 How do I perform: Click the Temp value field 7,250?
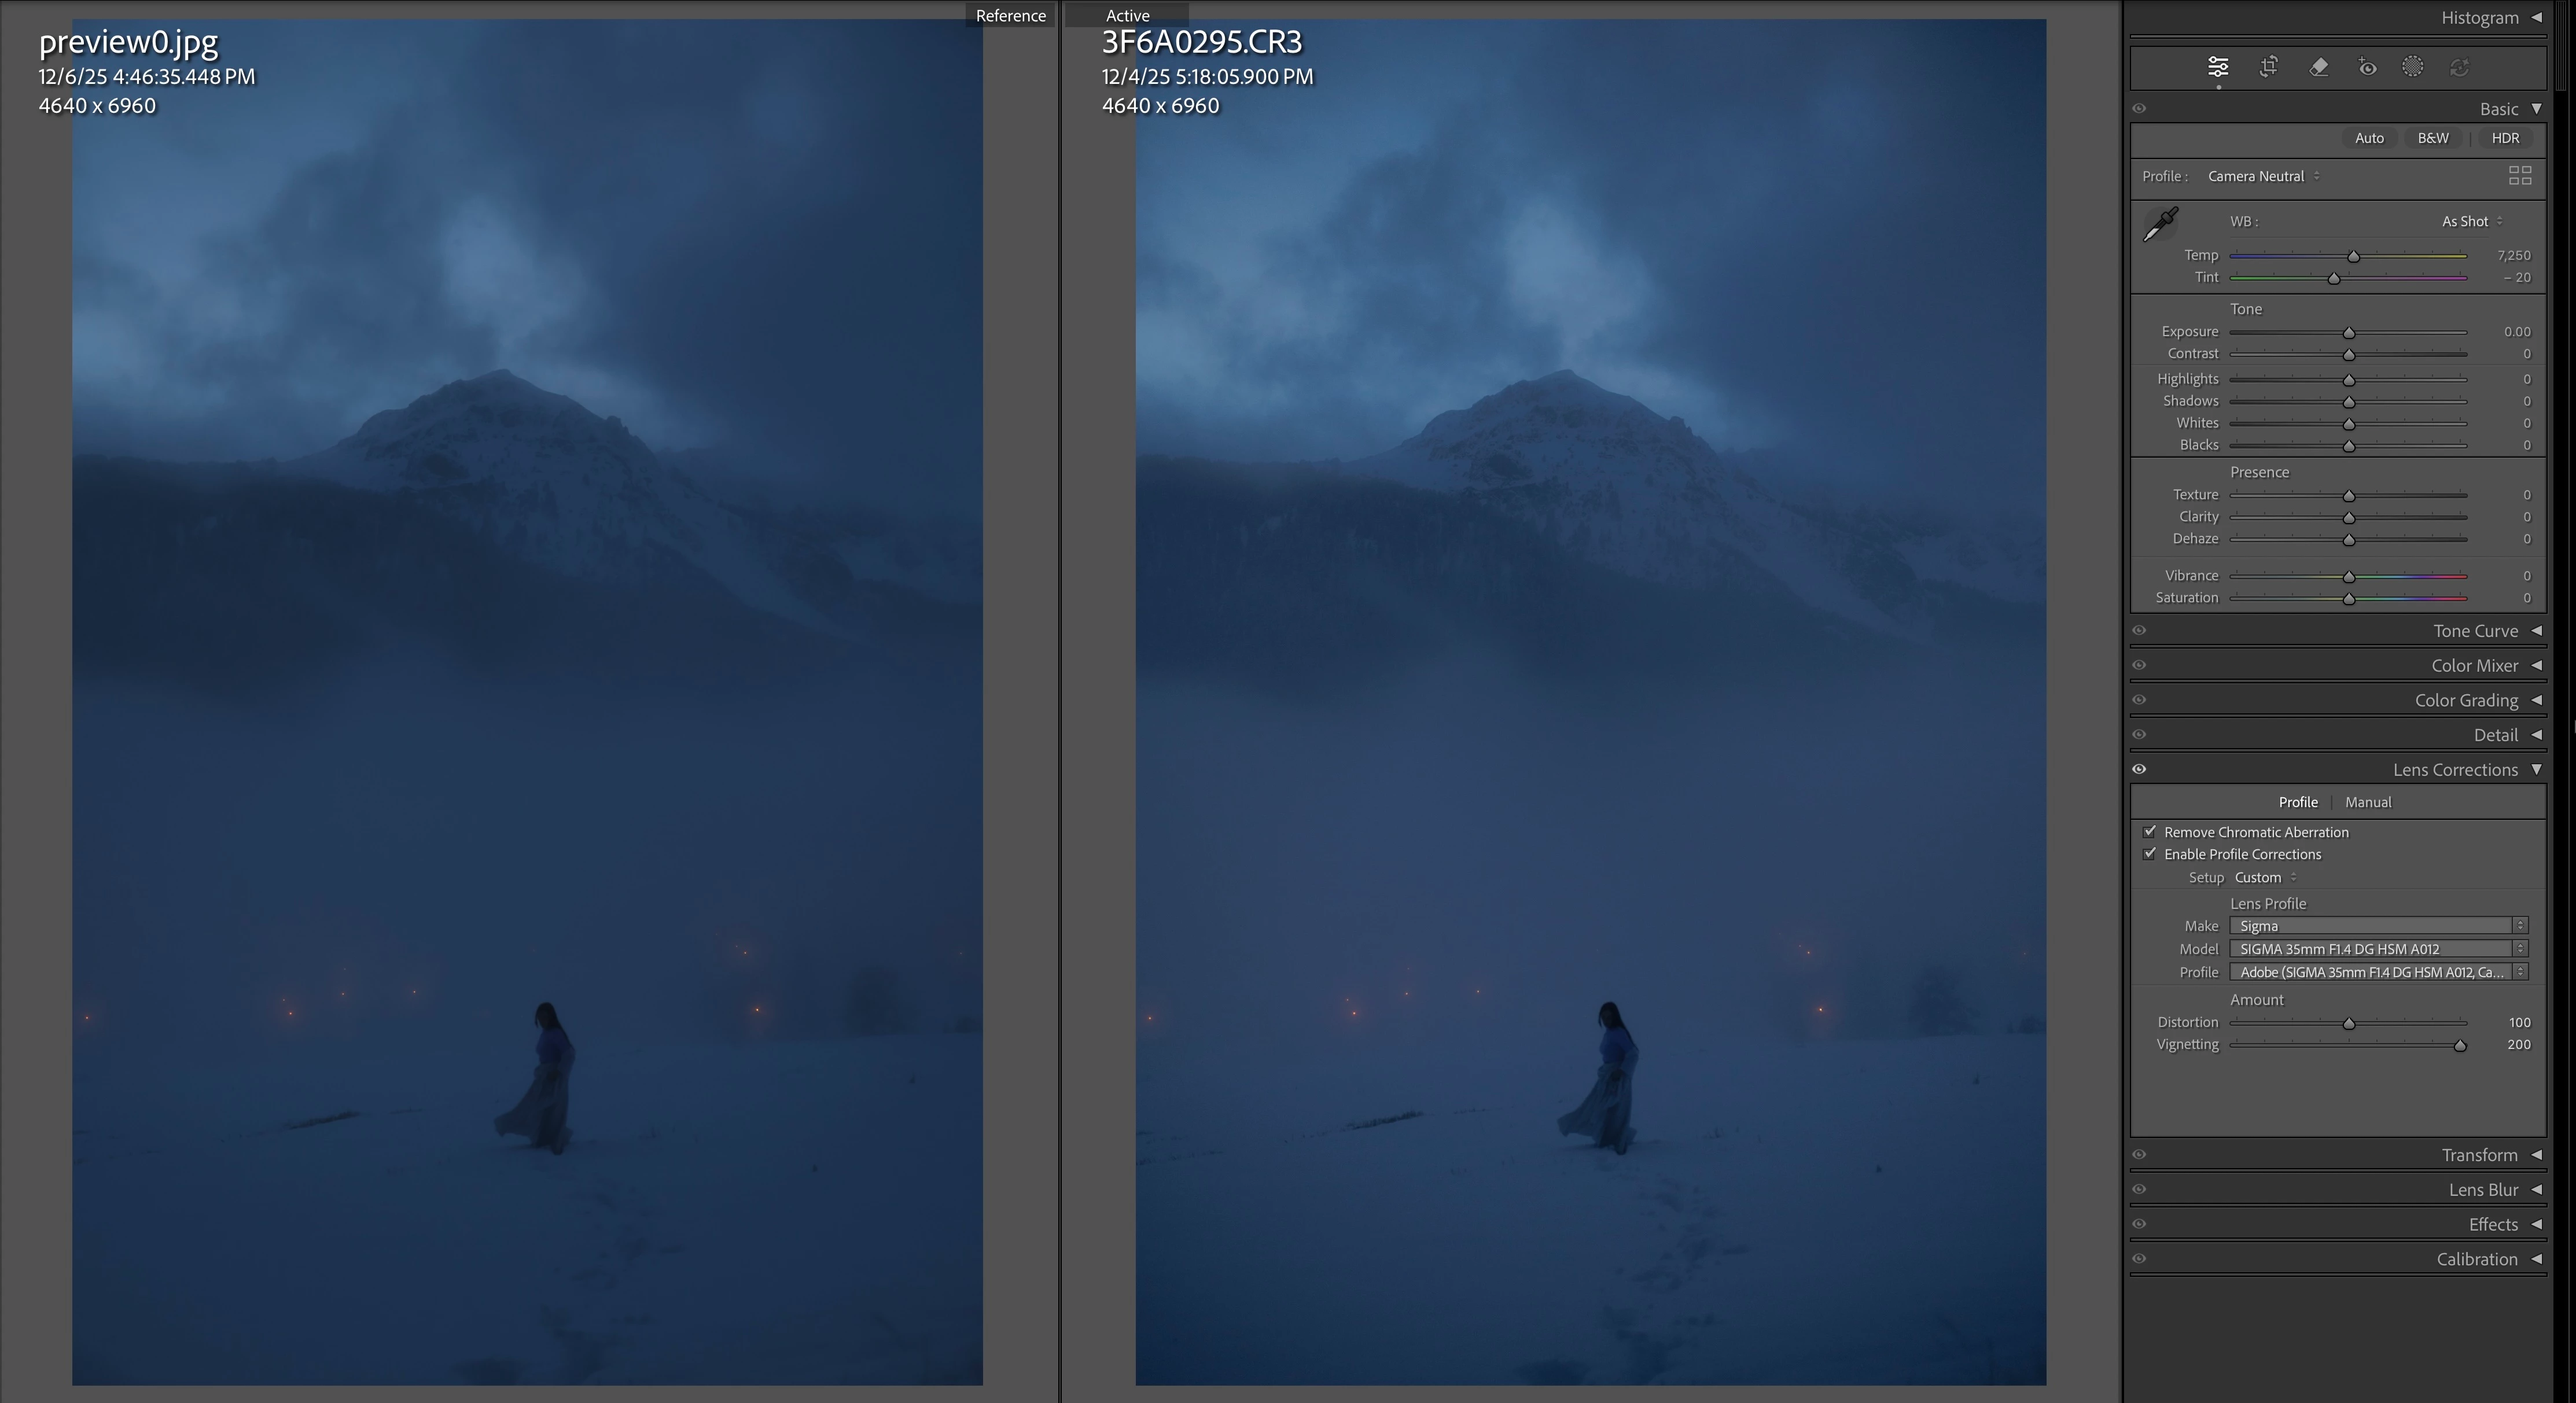coord(2513,255)
